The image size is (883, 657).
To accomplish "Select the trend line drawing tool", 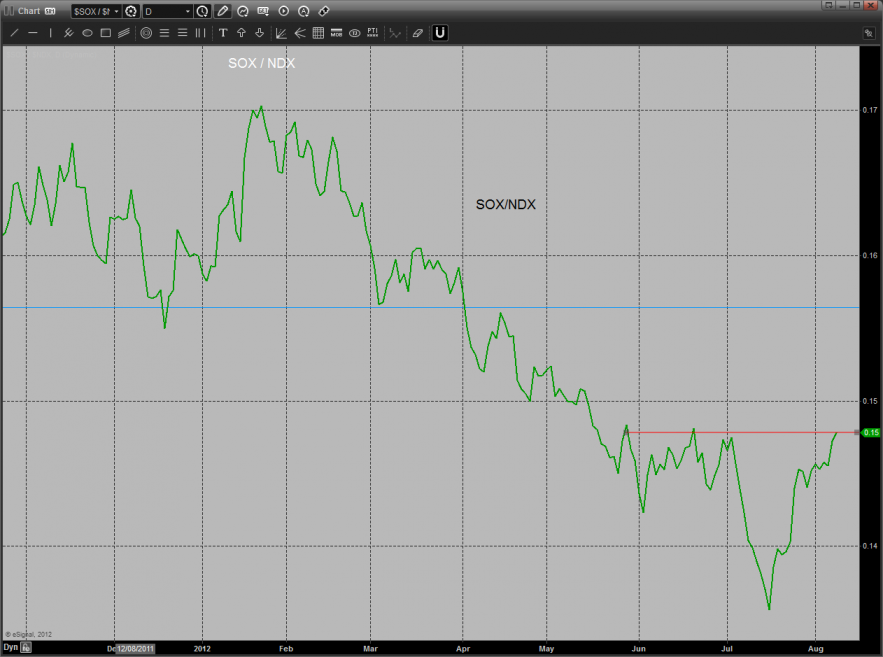I will (x=14, y=33).
